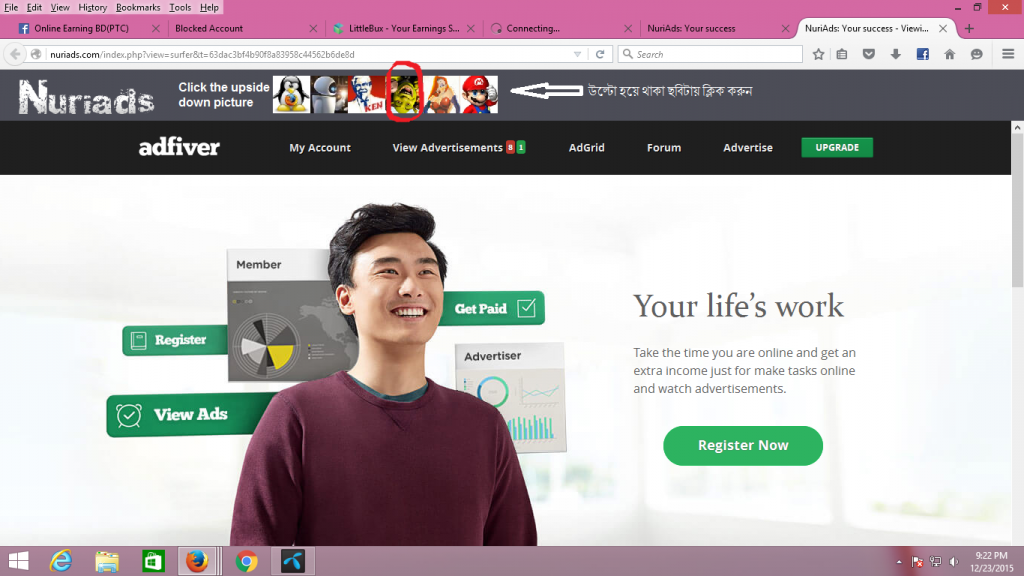1024x576 pixels.
Task: Click the Pocket icon in the toolbar
Action: pos(869,54)
